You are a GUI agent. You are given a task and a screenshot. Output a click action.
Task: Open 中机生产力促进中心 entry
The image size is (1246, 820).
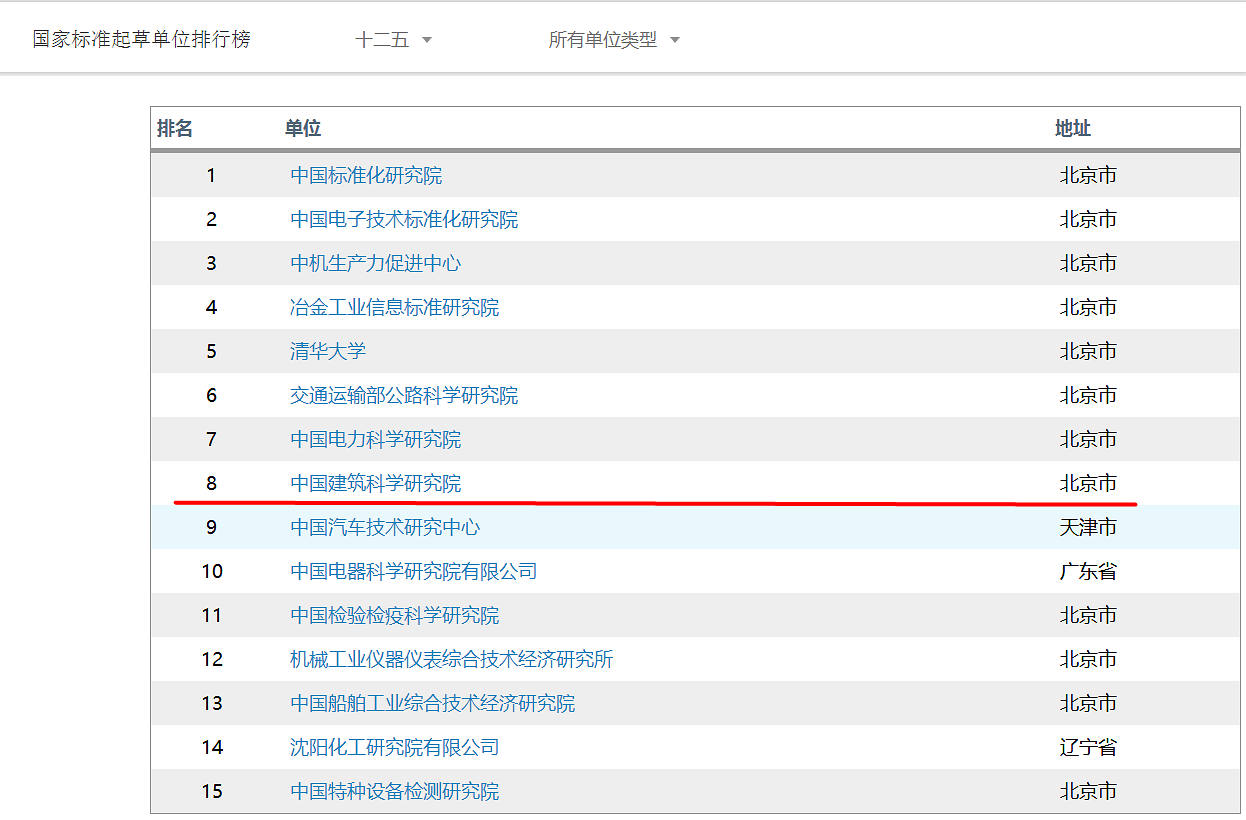(376, 263)
